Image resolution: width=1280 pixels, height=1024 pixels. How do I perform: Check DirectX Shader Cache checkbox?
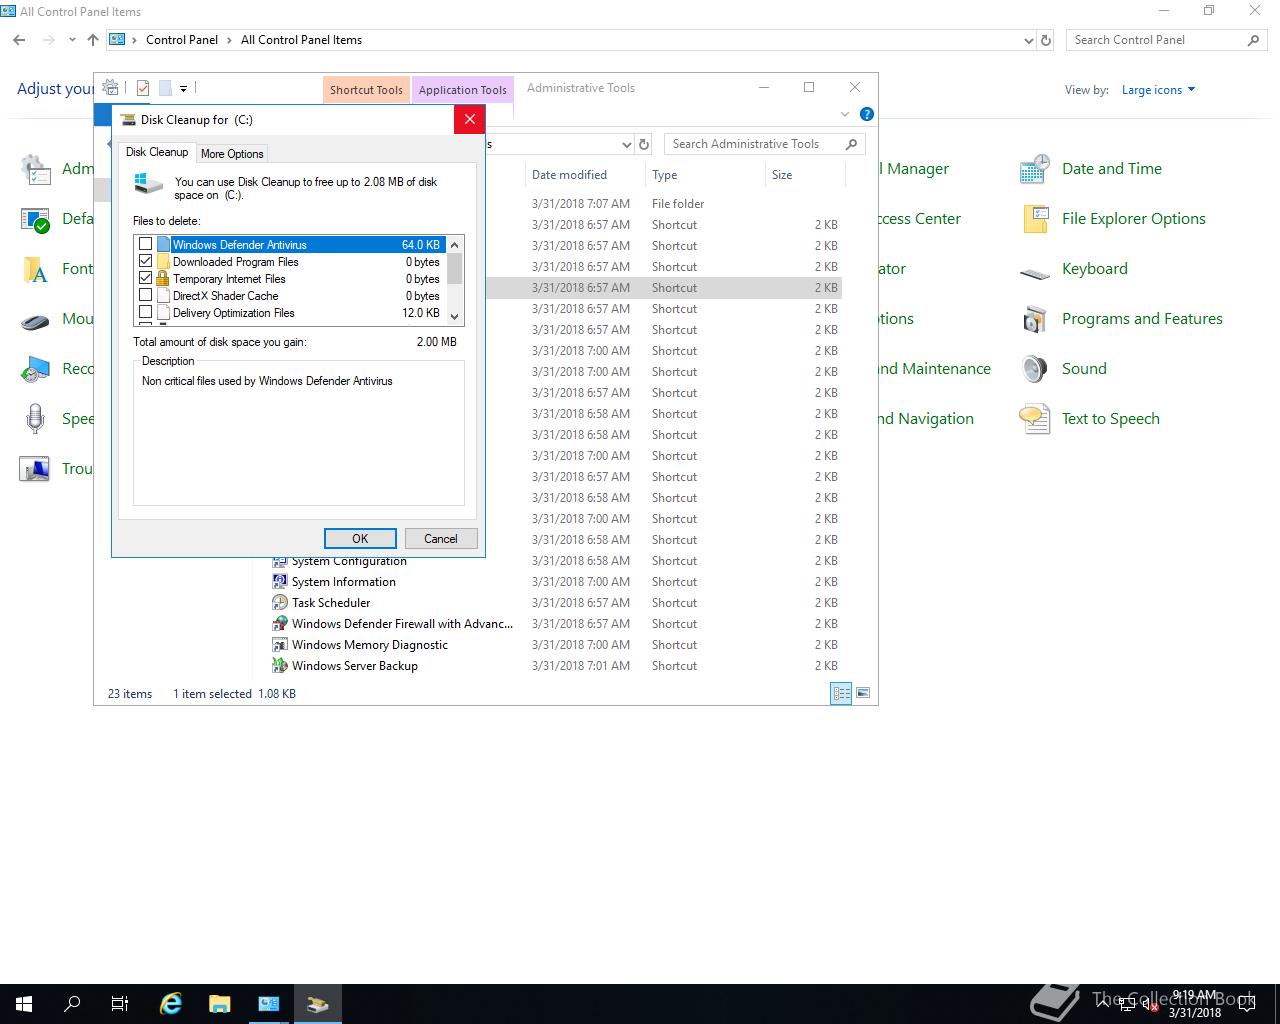pyautogui.click(x=146, y=295)
